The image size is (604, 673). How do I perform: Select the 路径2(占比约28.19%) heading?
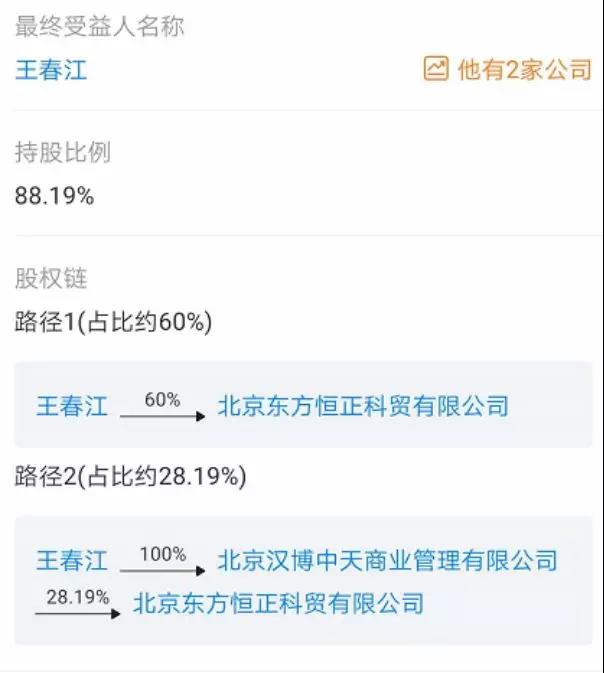click(x=130, y=476)
